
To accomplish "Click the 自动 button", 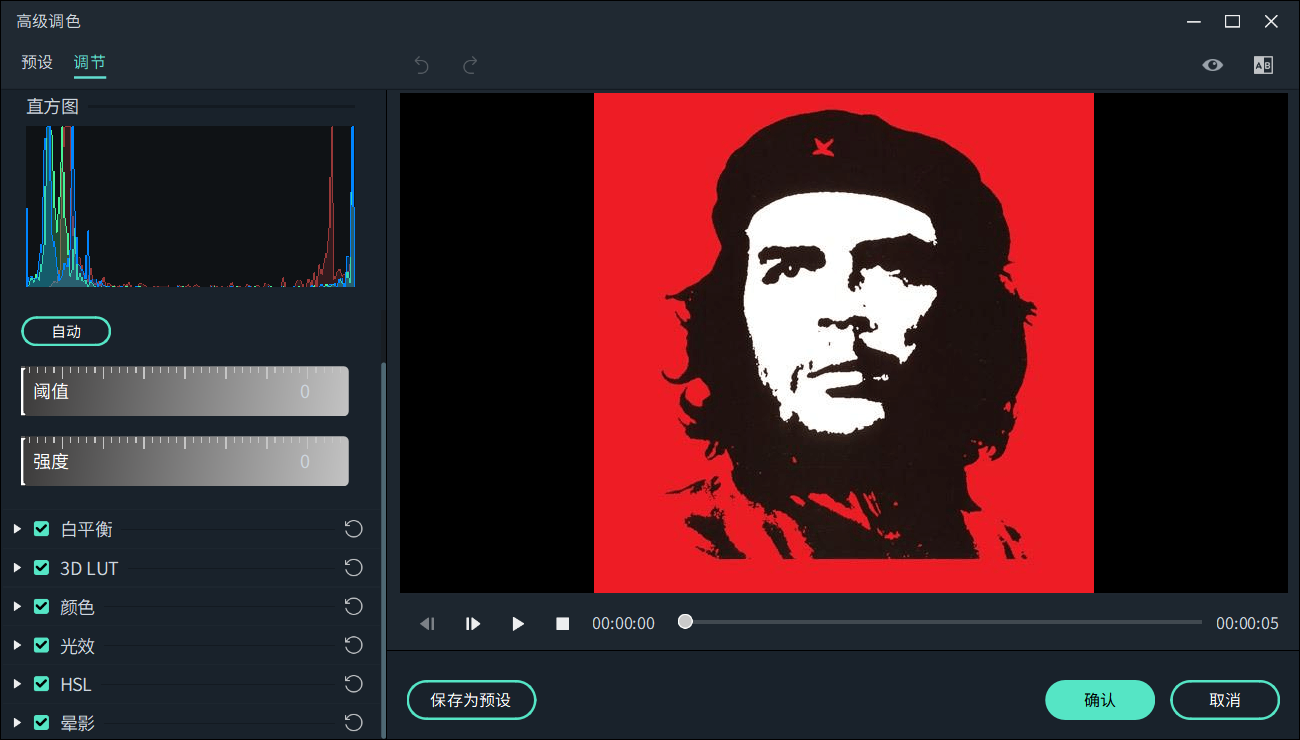I will tap(66, 331).
